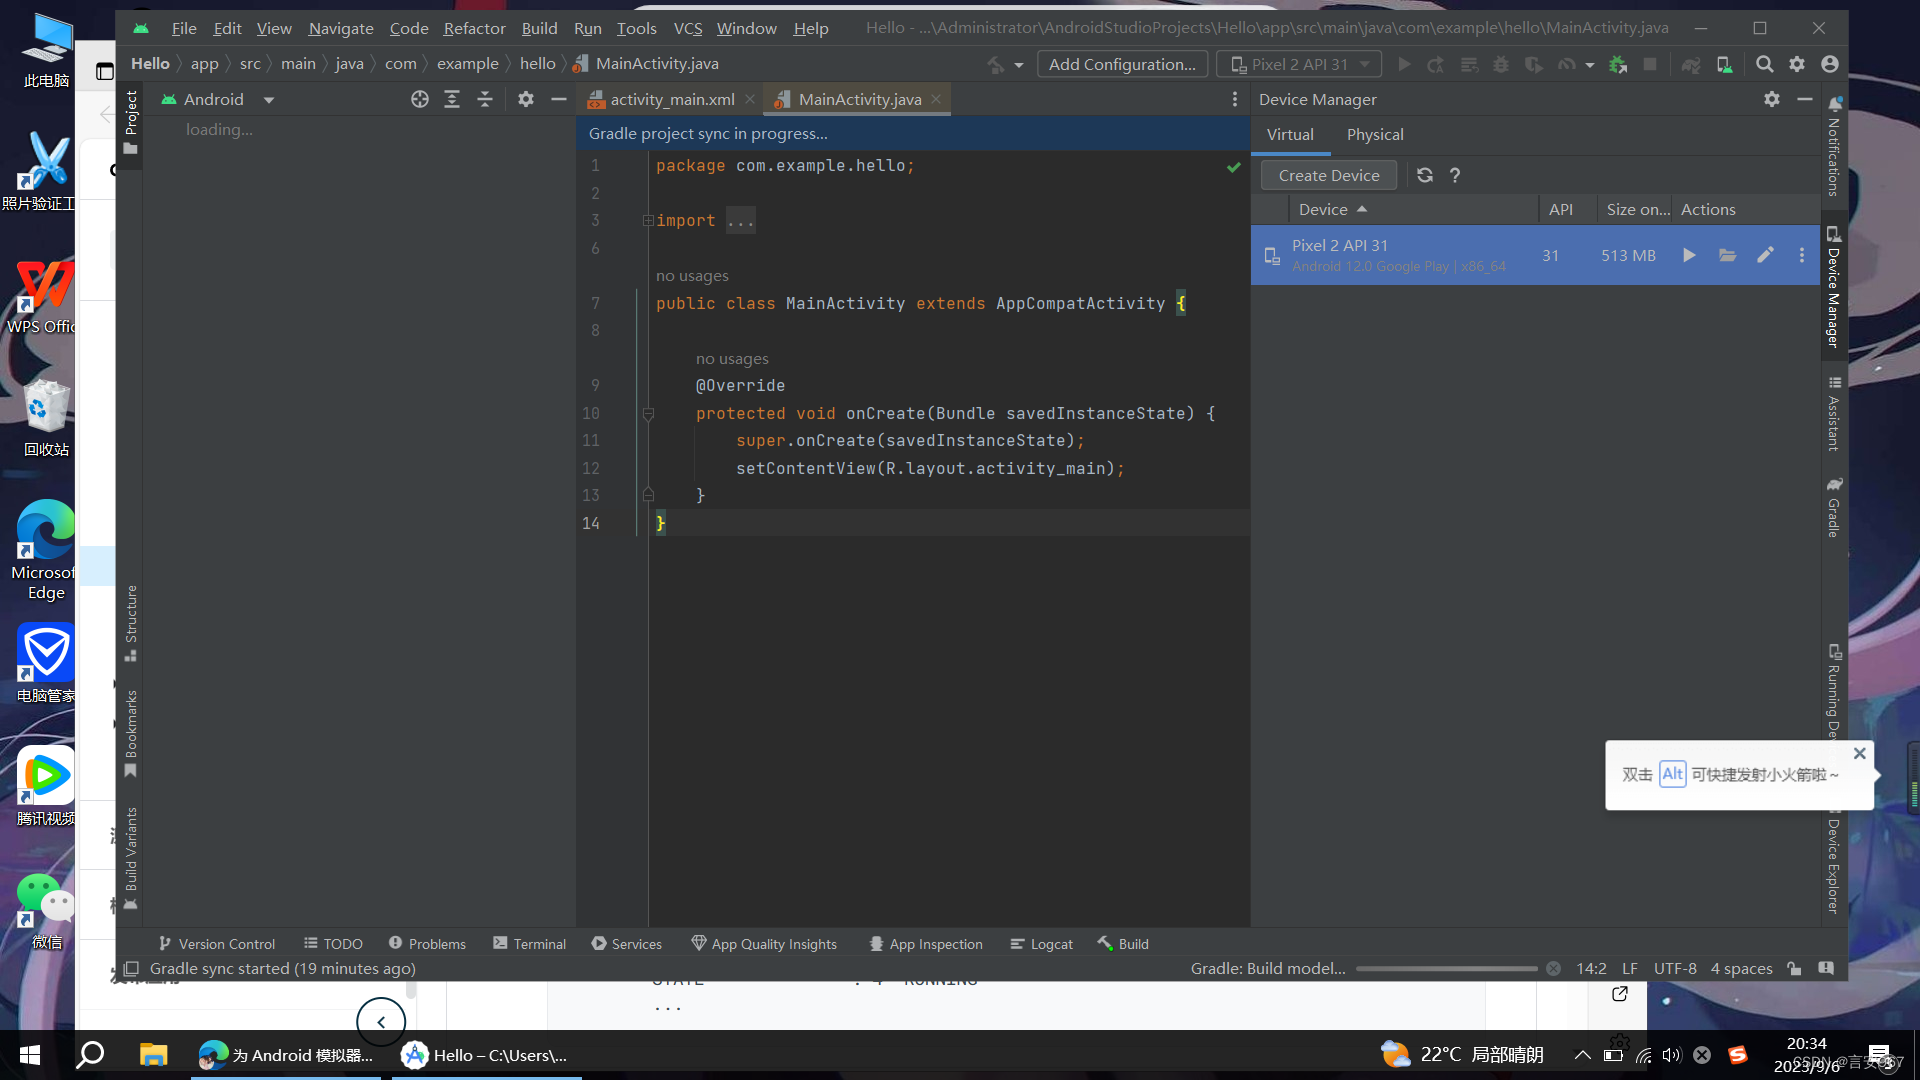1920x1080 pixels.
Task: Open the Debug app icon in the toolbar
Action: 1500,63
